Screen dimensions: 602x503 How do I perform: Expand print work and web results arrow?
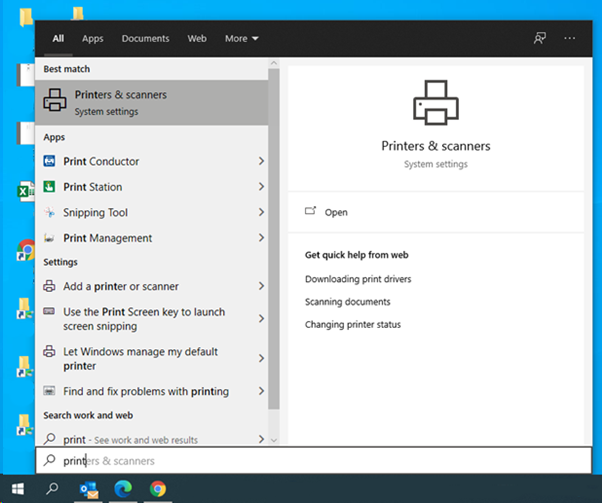pyautogui.click(x=261, y=439)
